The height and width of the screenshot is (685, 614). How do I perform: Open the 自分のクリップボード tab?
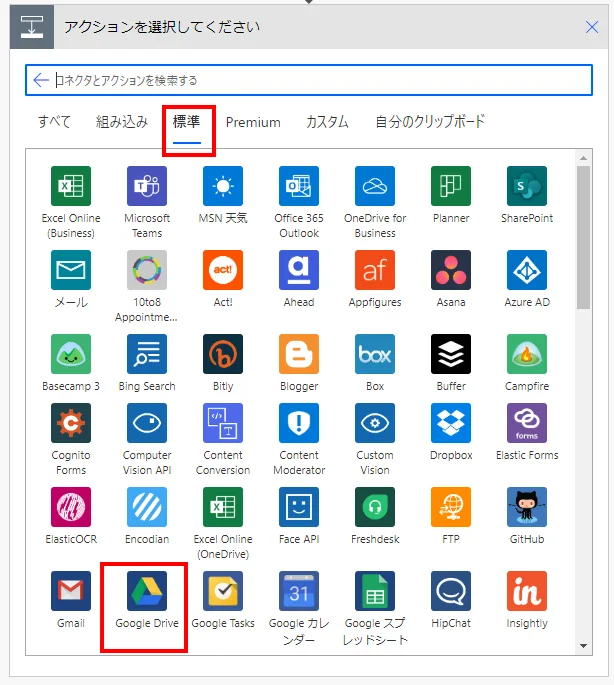coord(430,122)
